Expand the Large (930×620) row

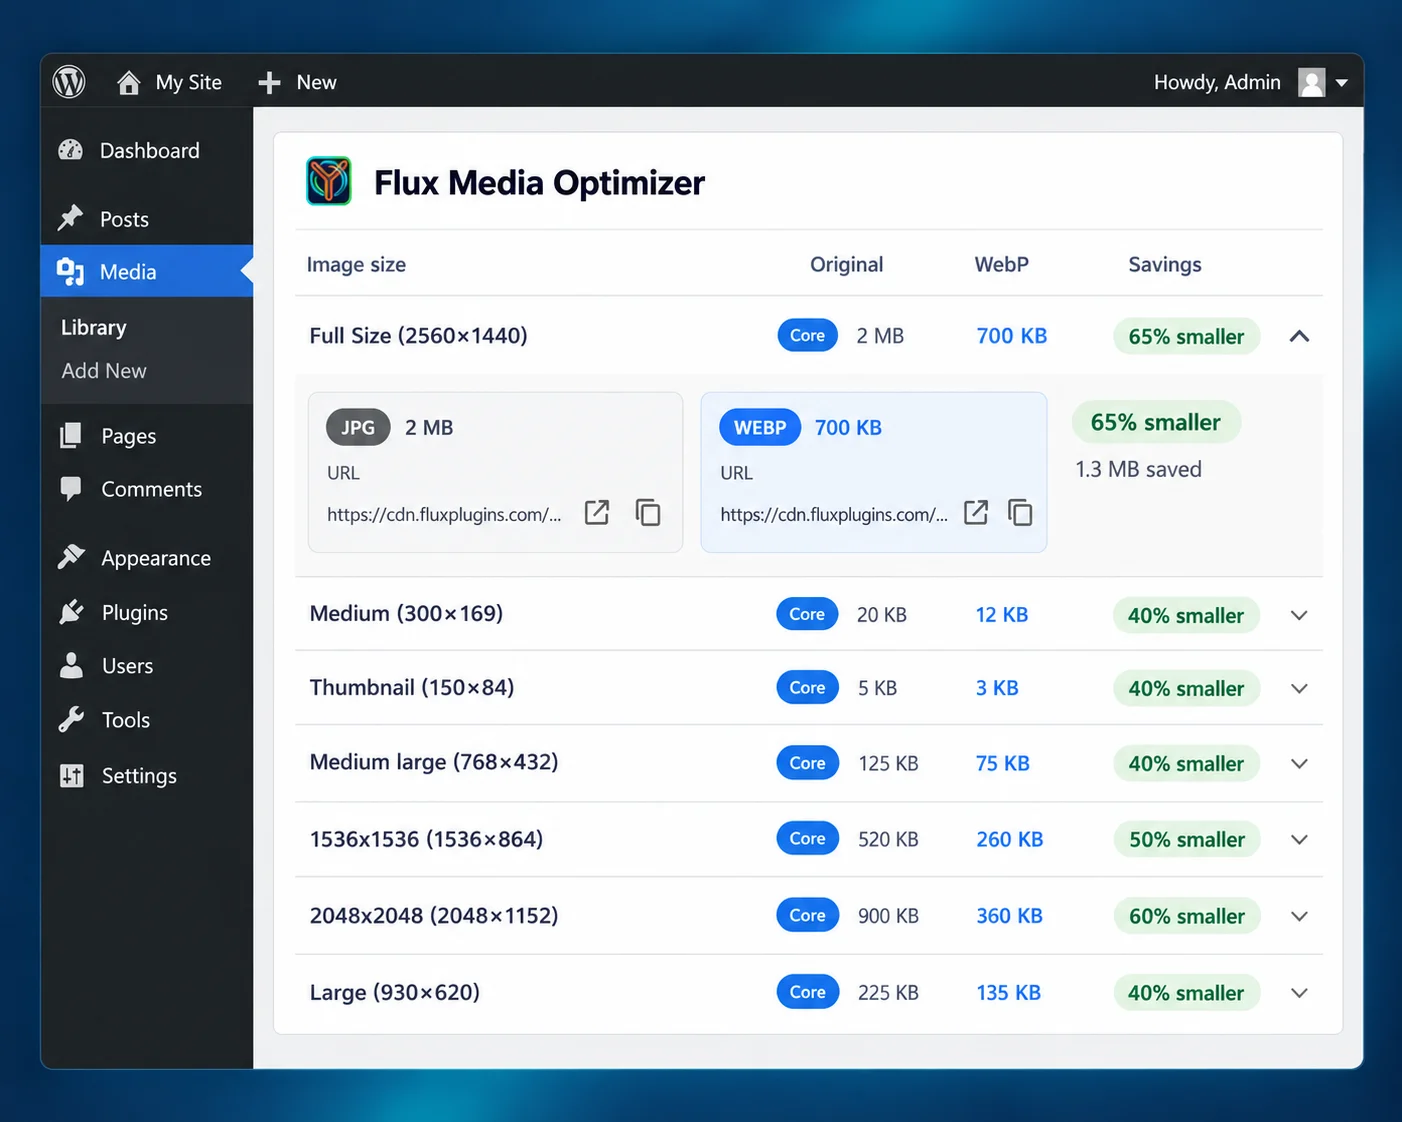[x=1299, y=993]
